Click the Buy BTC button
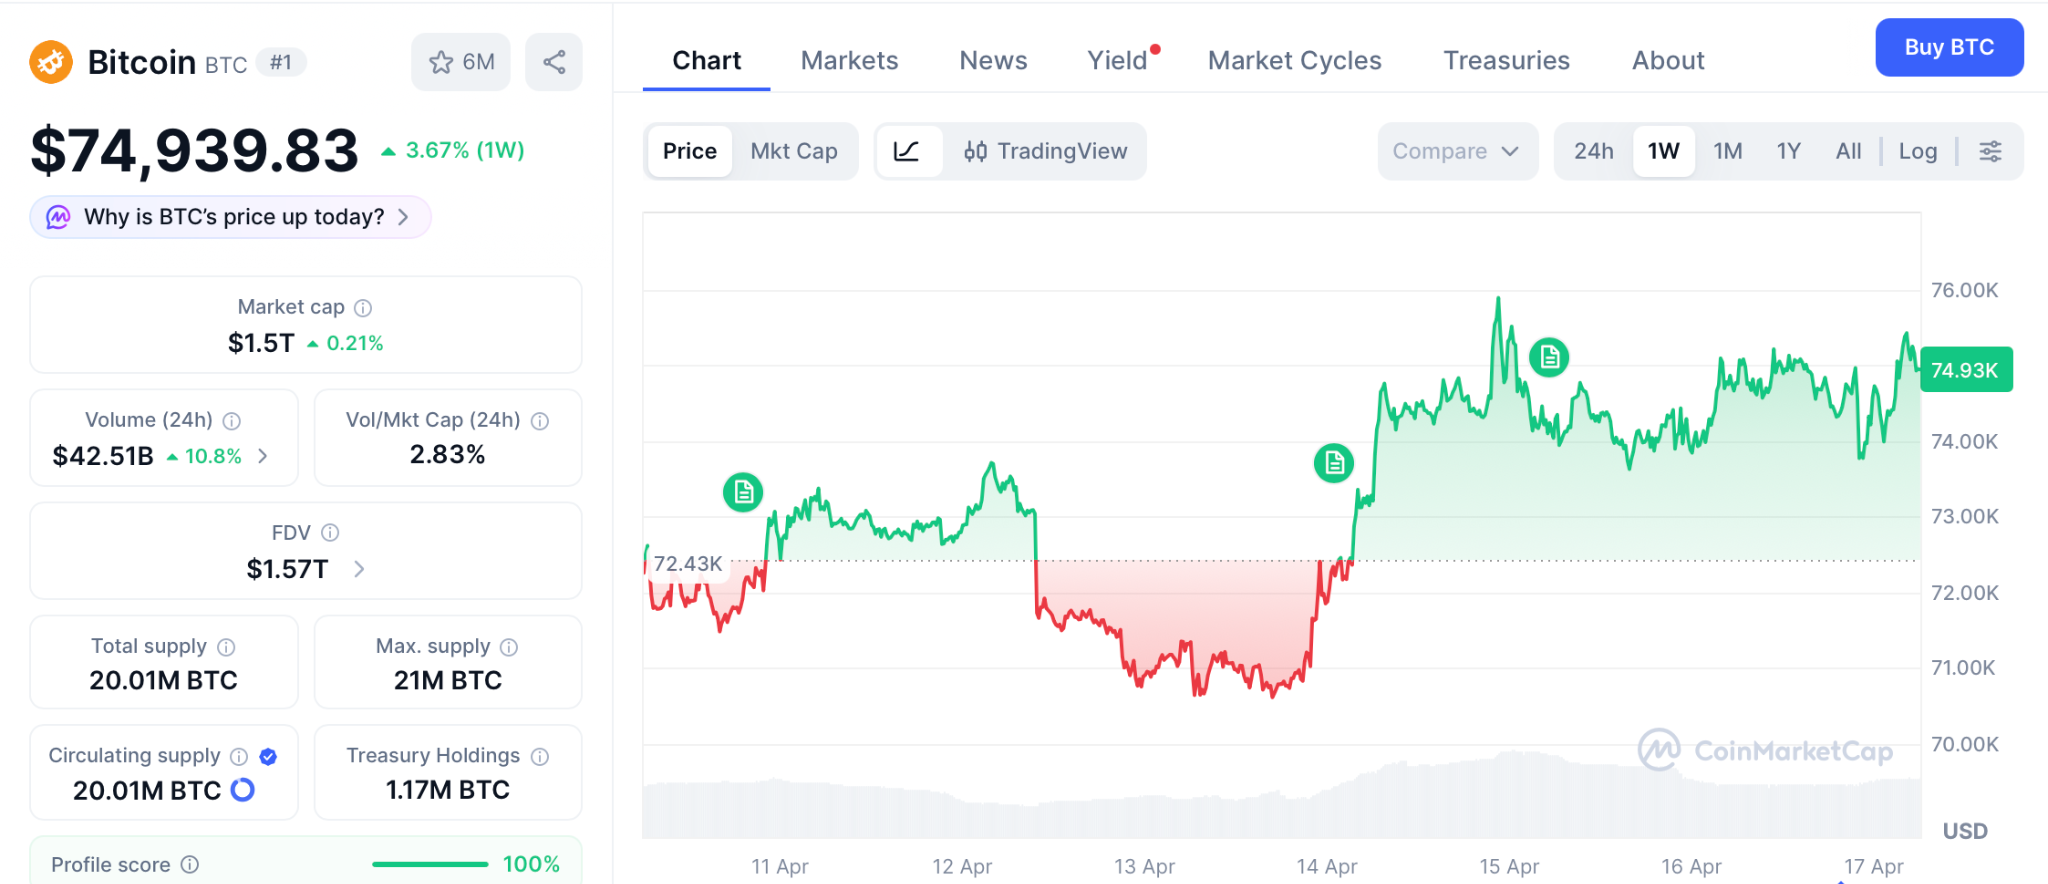 pos(1948,47)
